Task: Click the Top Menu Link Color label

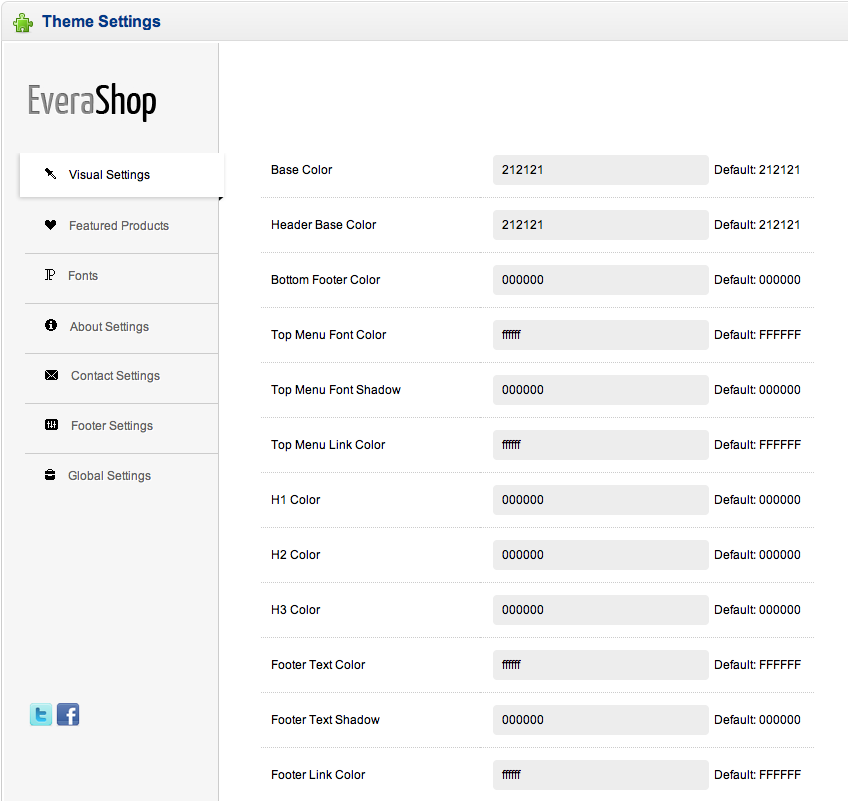Action: pos(328,445)
